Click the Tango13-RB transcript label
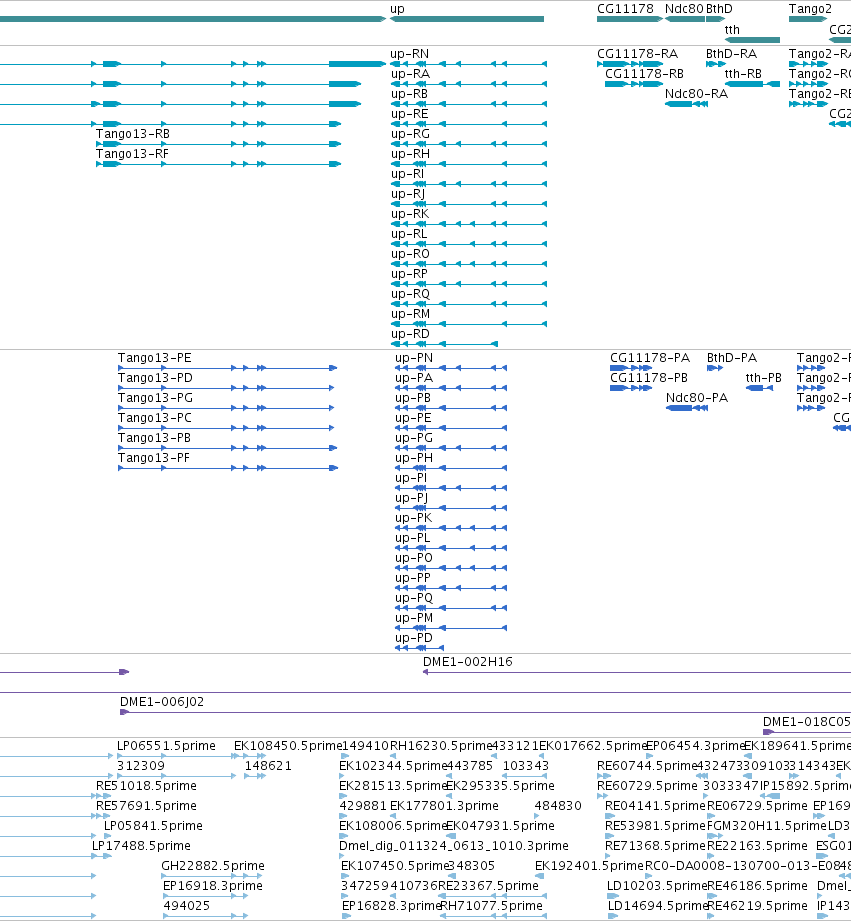Viewport: 851px width, 921px height. click(133, 134)
